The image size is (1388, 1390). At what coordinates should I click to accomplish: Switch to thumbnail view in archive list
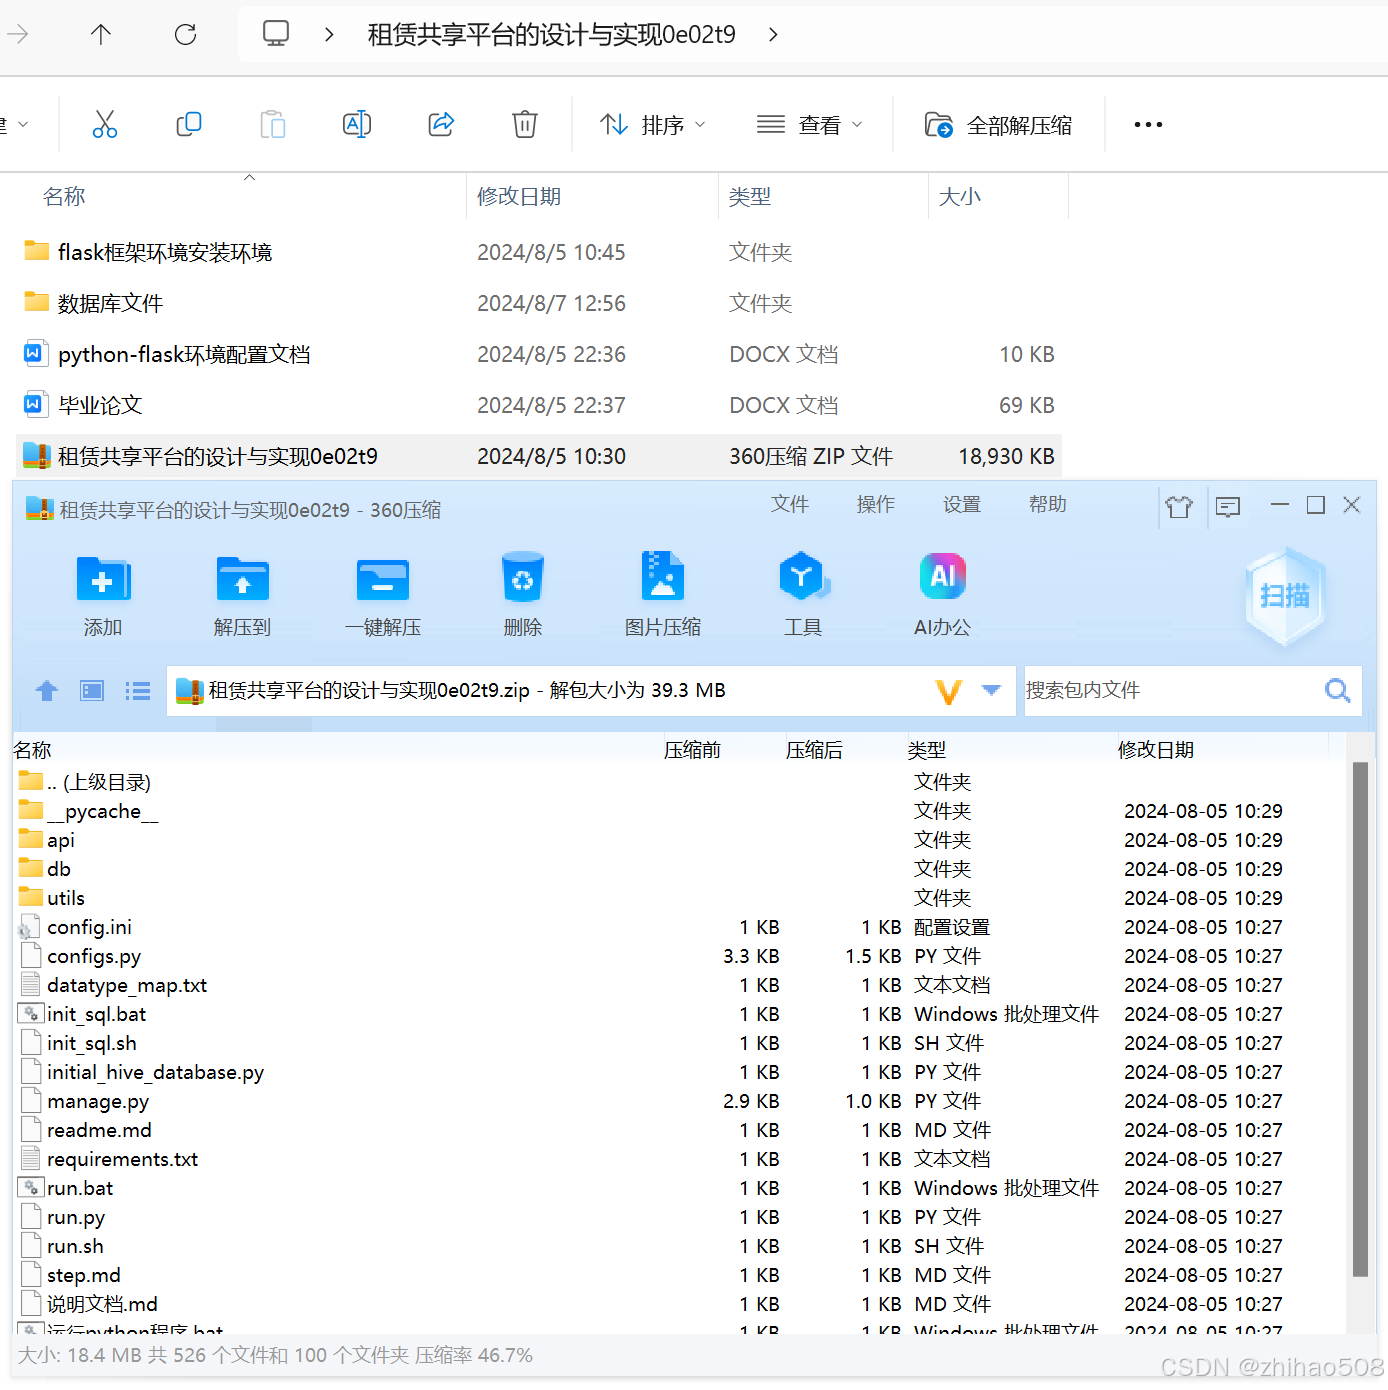(x=91, y=690)
